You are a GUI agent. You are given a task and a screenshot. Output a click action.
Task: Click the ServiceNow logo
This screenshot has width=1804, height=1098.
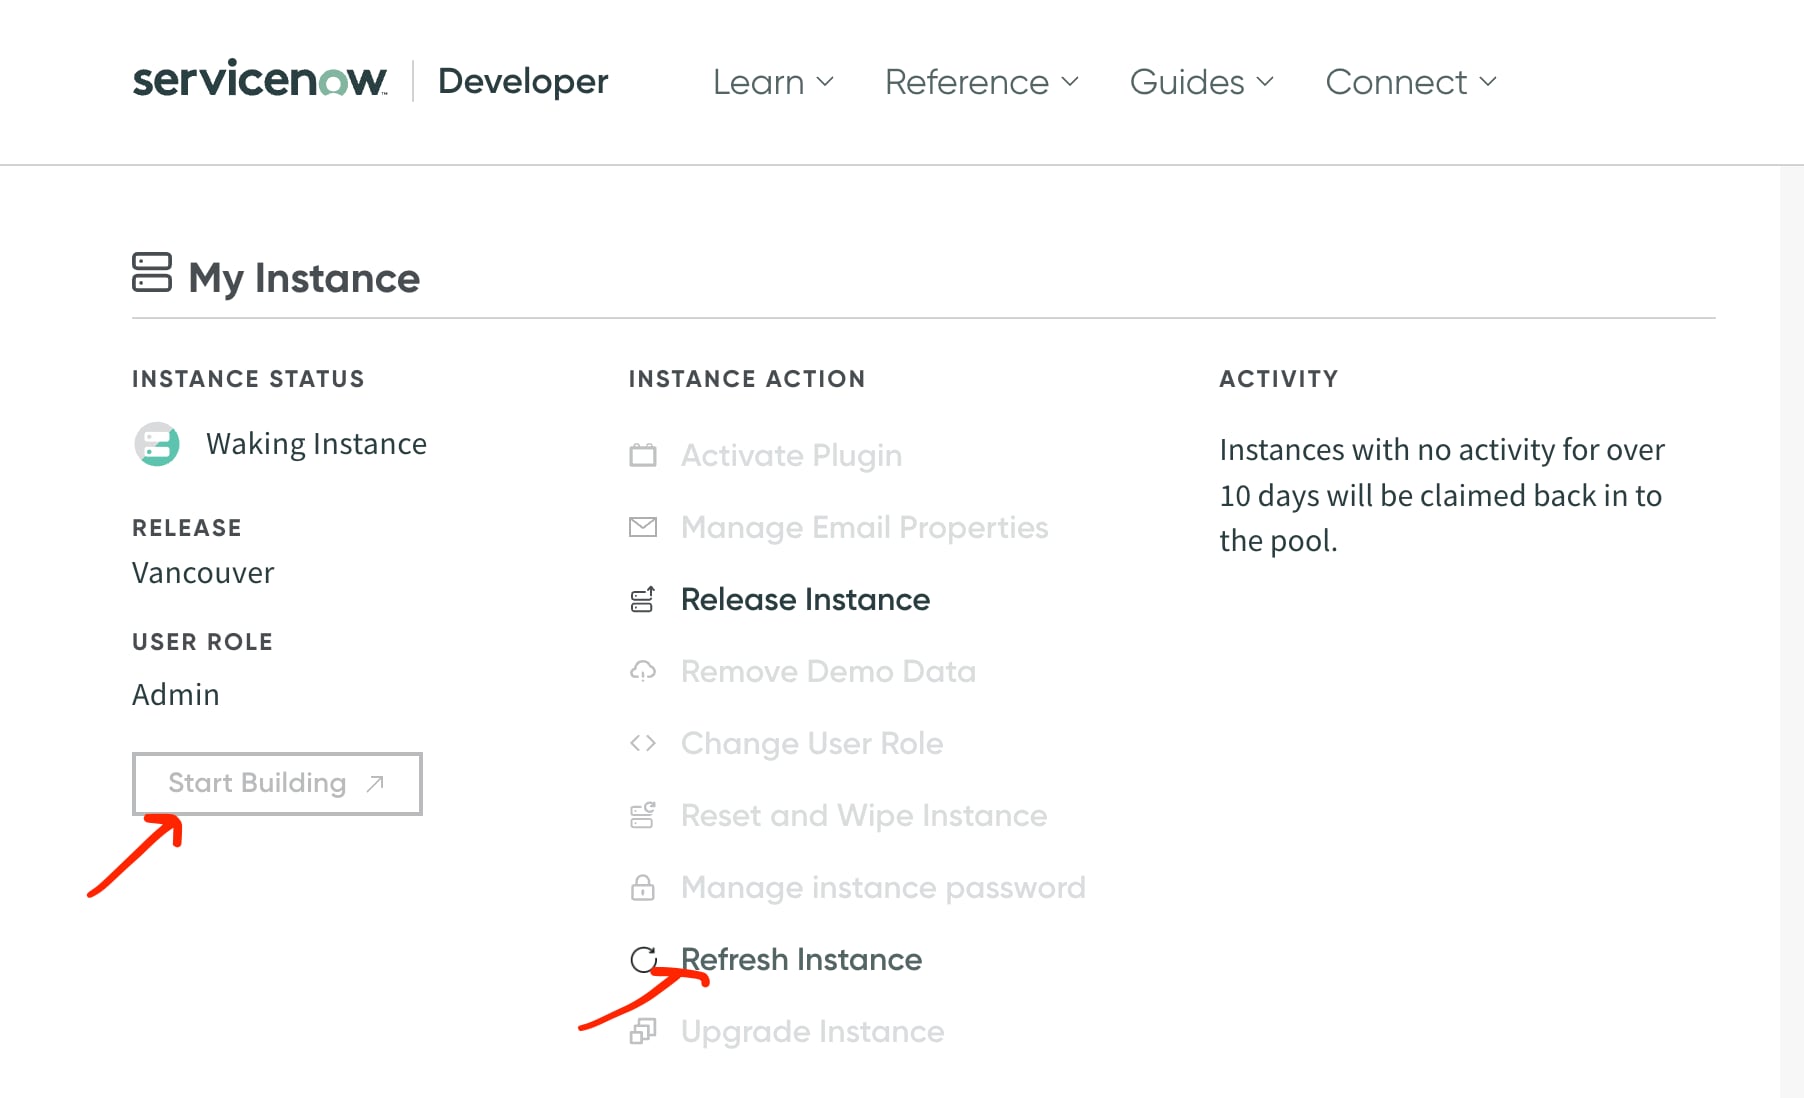[x=260, y=80]
